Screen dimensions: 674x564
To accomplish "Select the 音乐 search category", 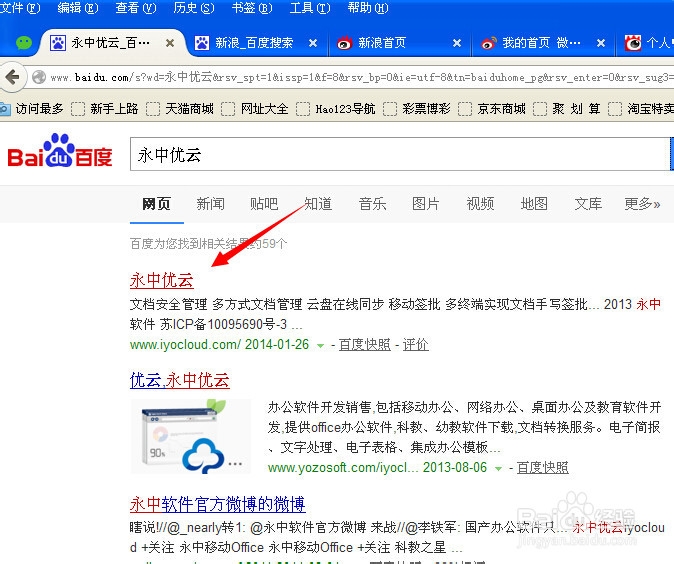I will point(372,204).
